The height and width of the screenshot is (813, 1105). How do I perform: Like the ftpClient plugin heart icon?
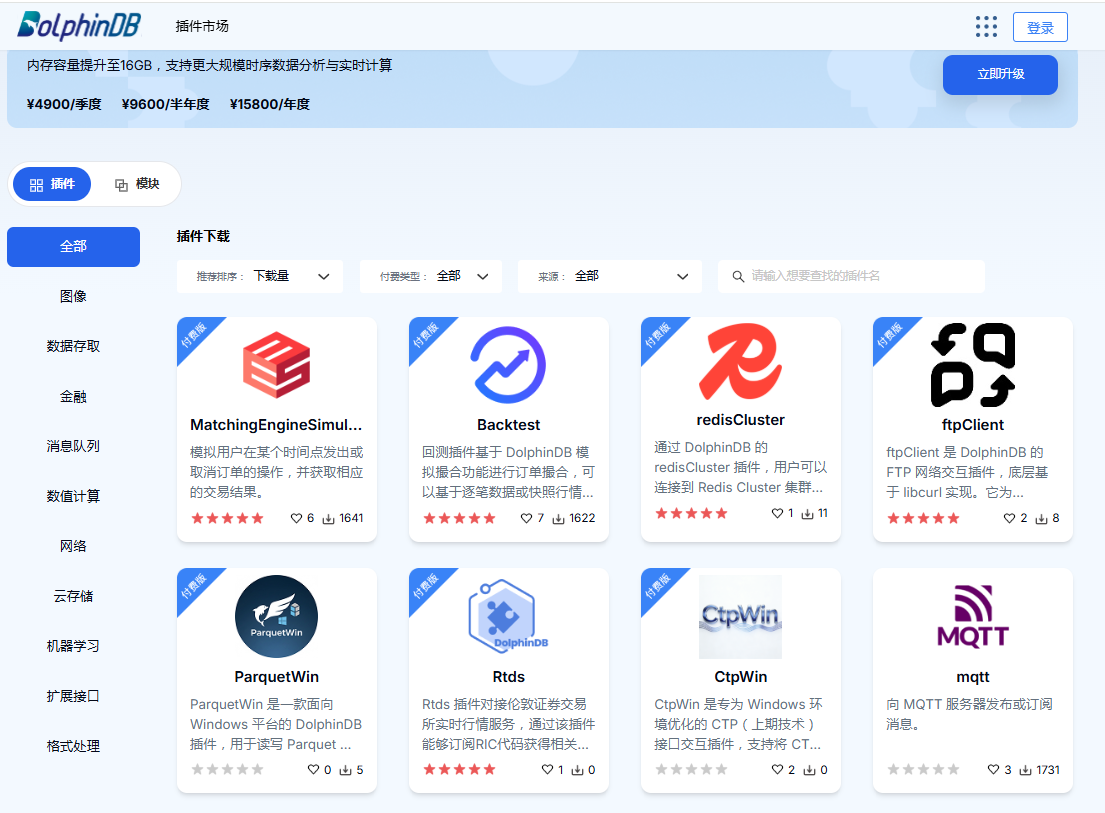point(1009,519)
